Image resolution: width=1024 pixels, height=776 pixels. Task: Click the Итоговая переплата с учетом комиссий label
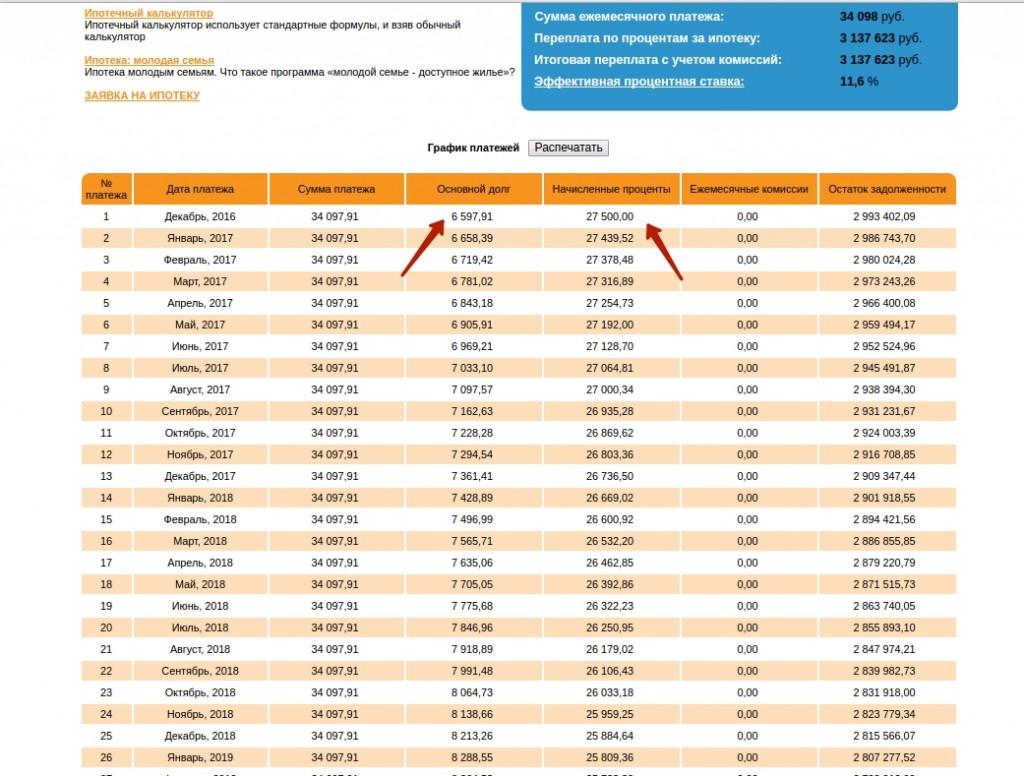click(658, 60)
